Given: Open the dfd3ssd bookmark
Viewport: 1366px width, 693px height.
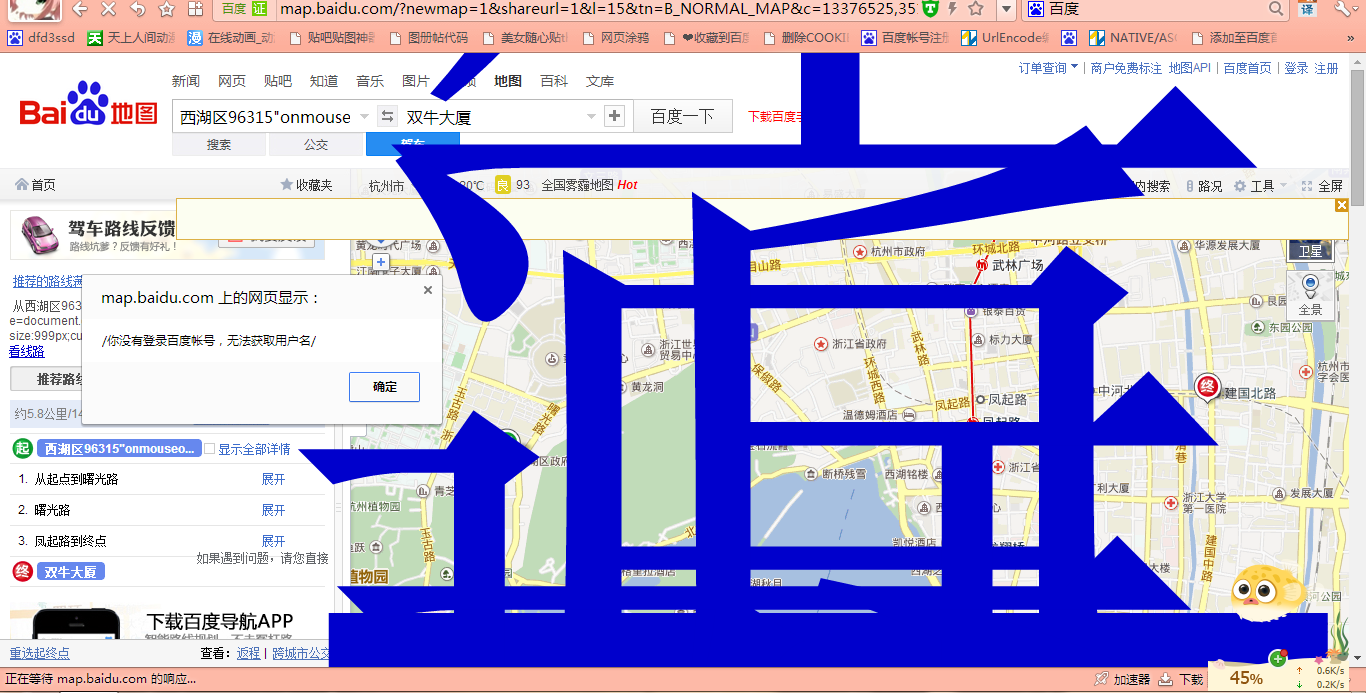Looking at the screenshot, I should [x=41, y=38].
